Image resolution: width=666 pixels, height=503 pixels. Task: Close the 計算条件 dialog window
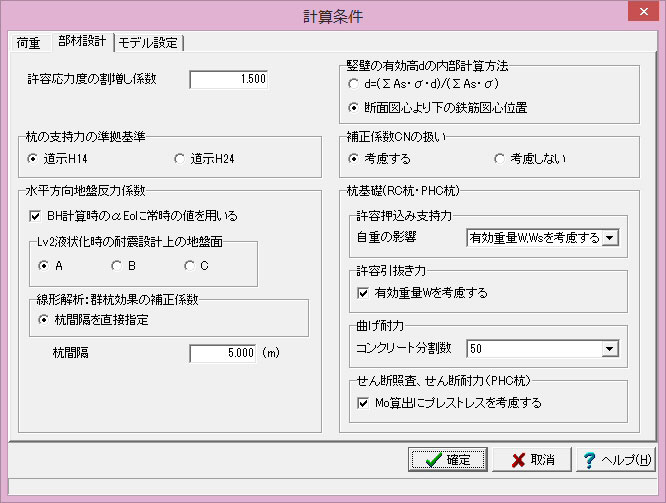tap(643, 11)
